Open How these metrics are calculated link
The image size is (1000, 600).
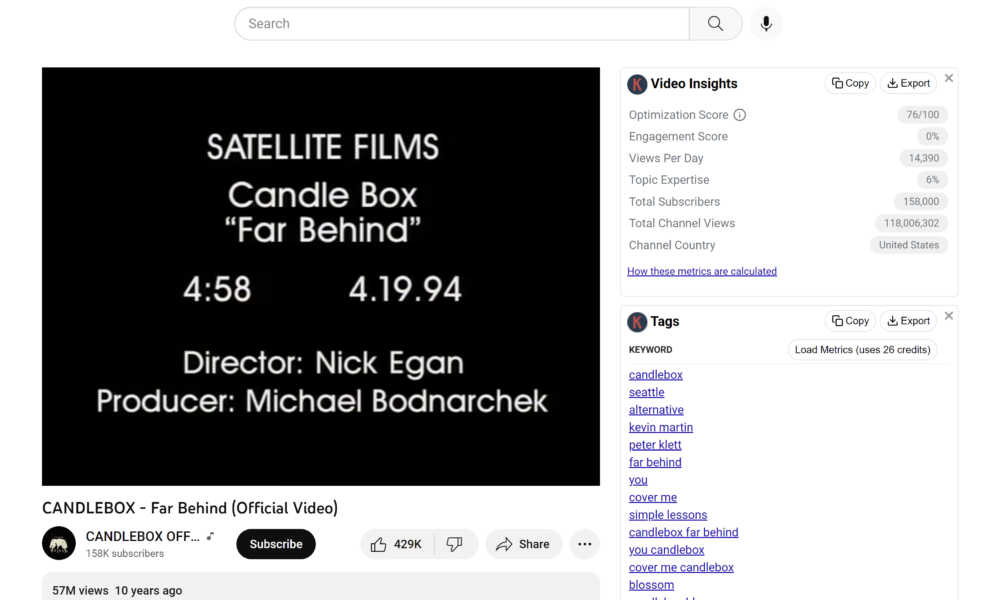tap(702, 271)
